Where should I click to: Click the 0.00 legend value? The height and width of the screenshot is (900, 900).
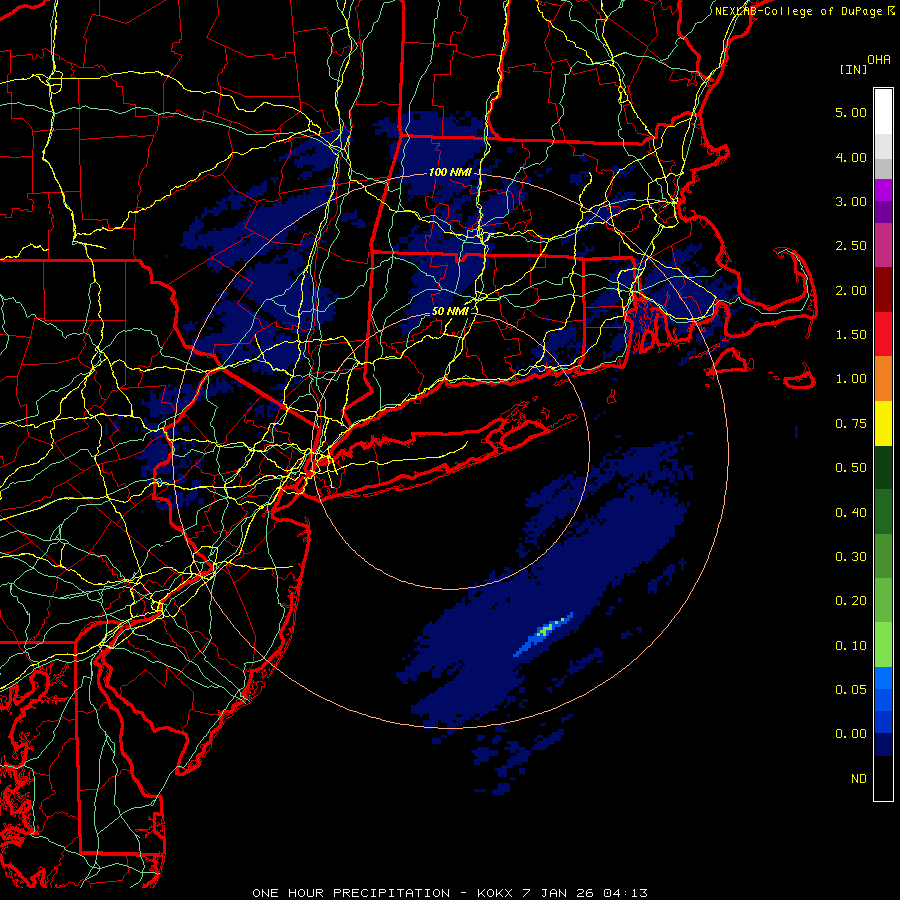click(x=851, y=734)
